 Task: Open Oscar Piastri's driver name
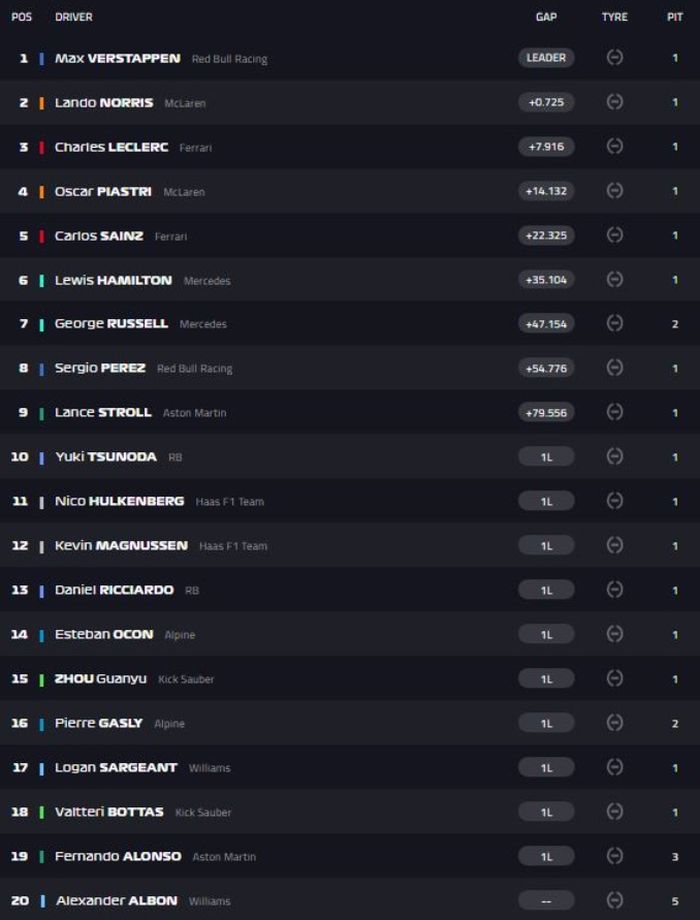pyautogui.click(x=103, y=191)
